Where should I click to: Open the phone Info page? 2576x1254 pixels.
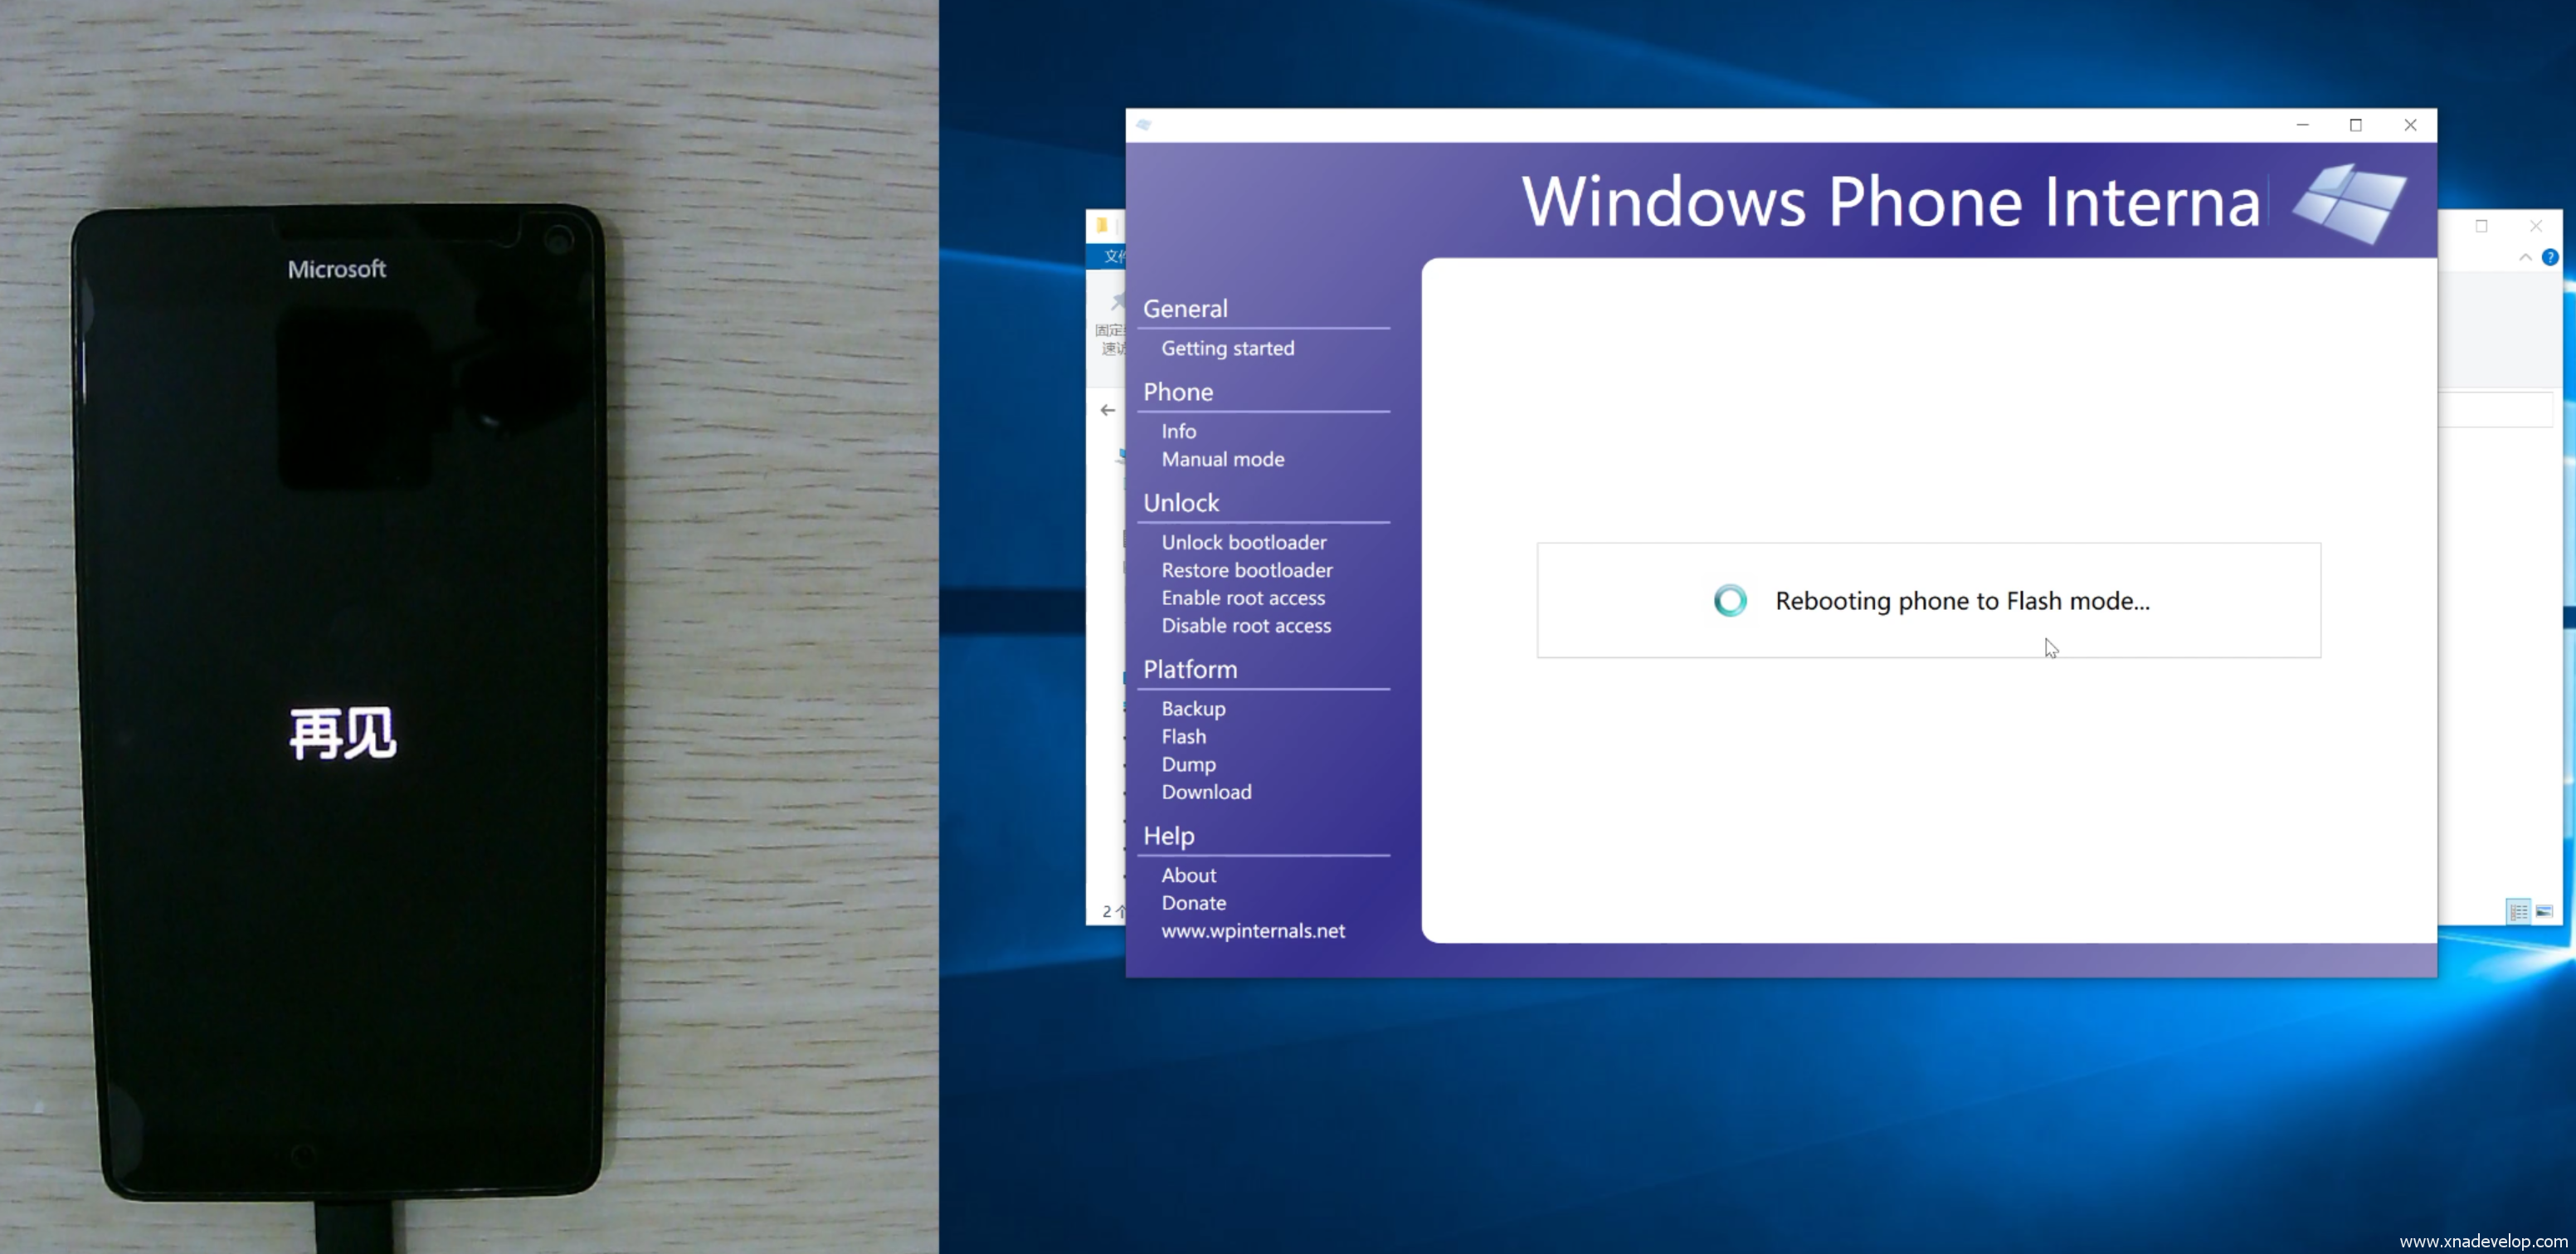pyautogui.click(x=1178, y=431)
